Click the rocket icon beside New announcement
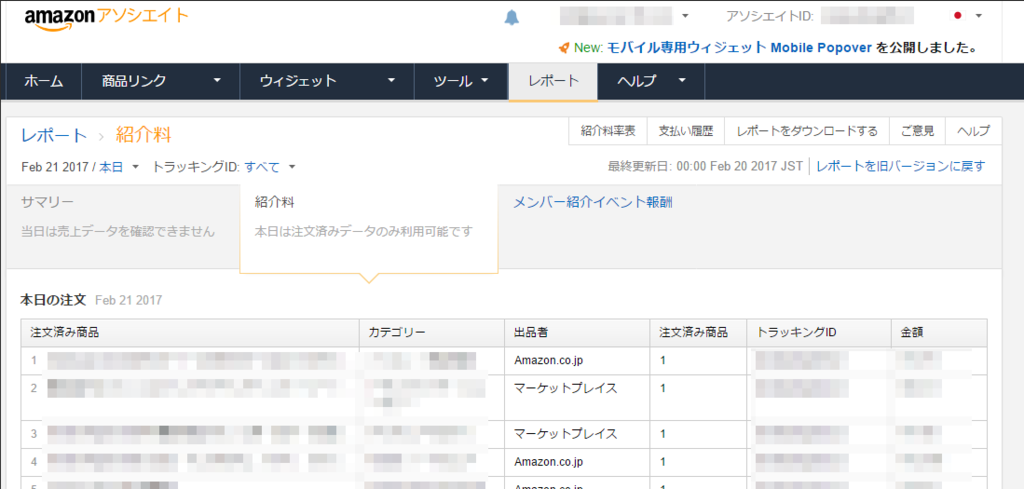1024x489 pixels. 564,48
